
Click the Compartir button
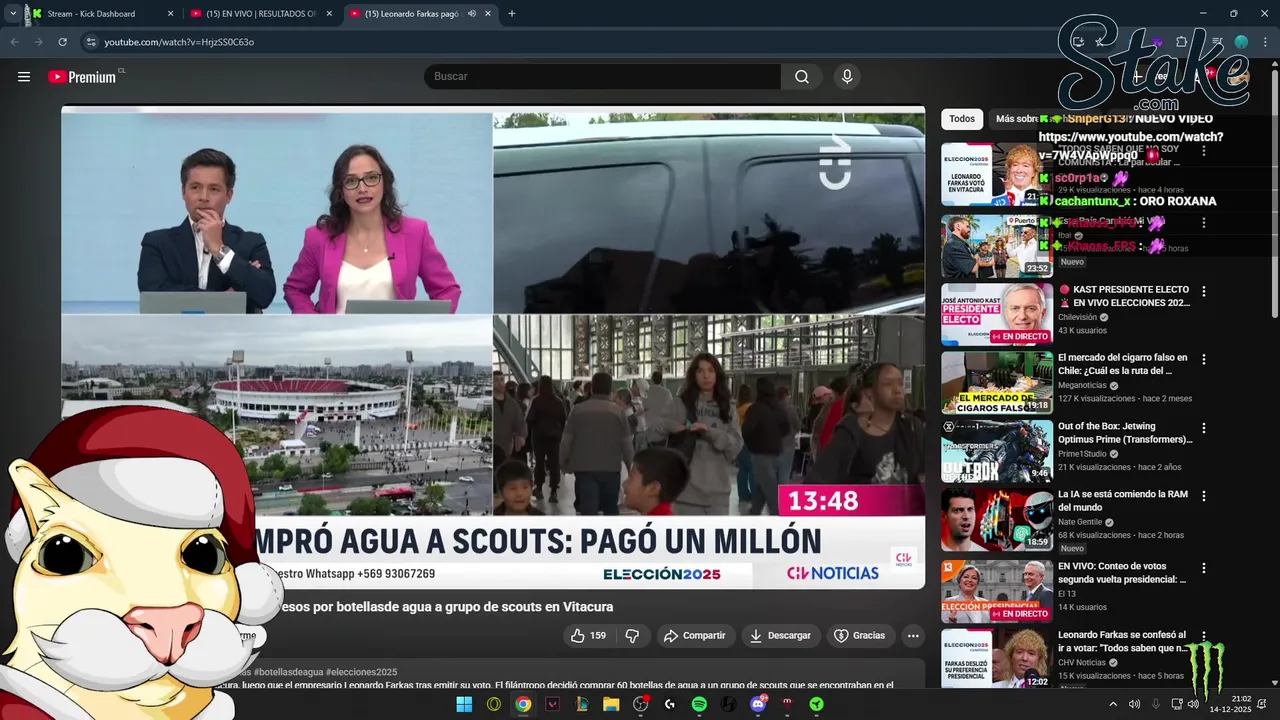click(x=695, y=635)
